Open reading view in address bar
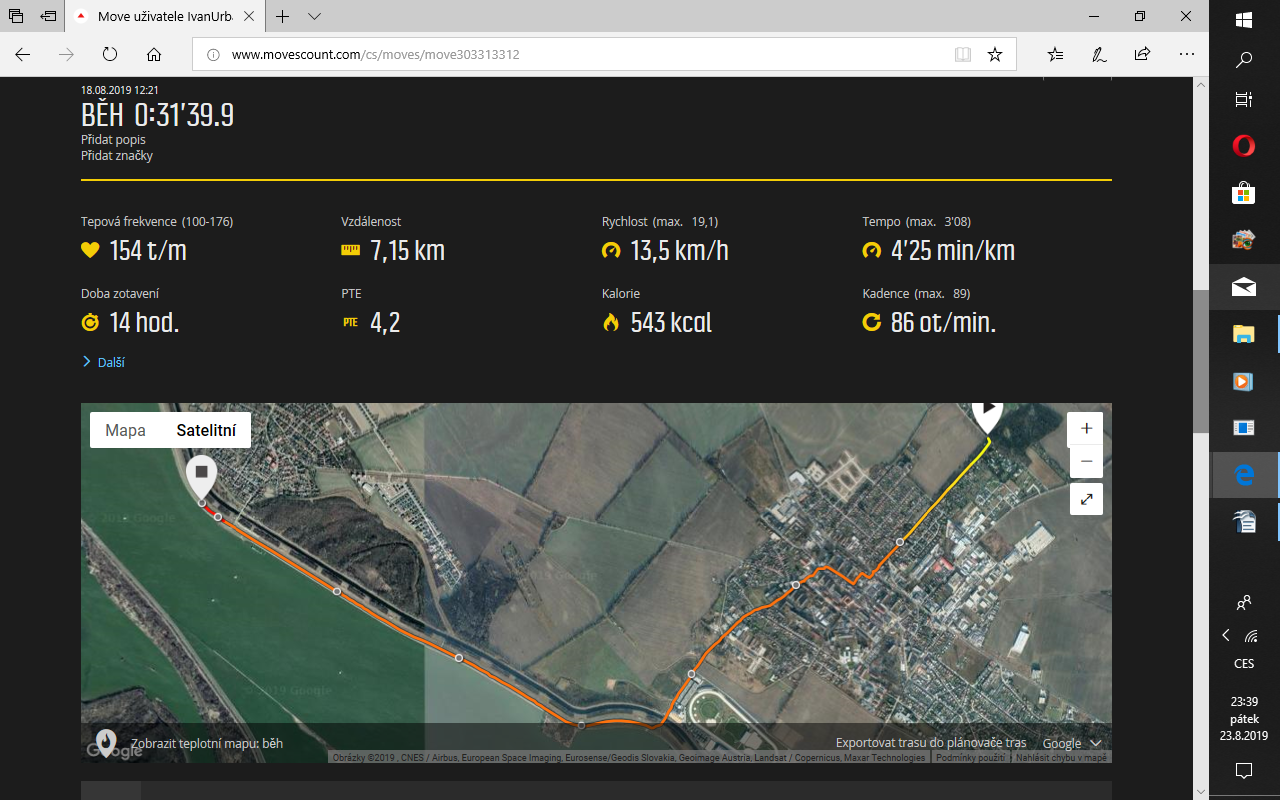The width and height of the screenshot is (1280, 800). 962,55
